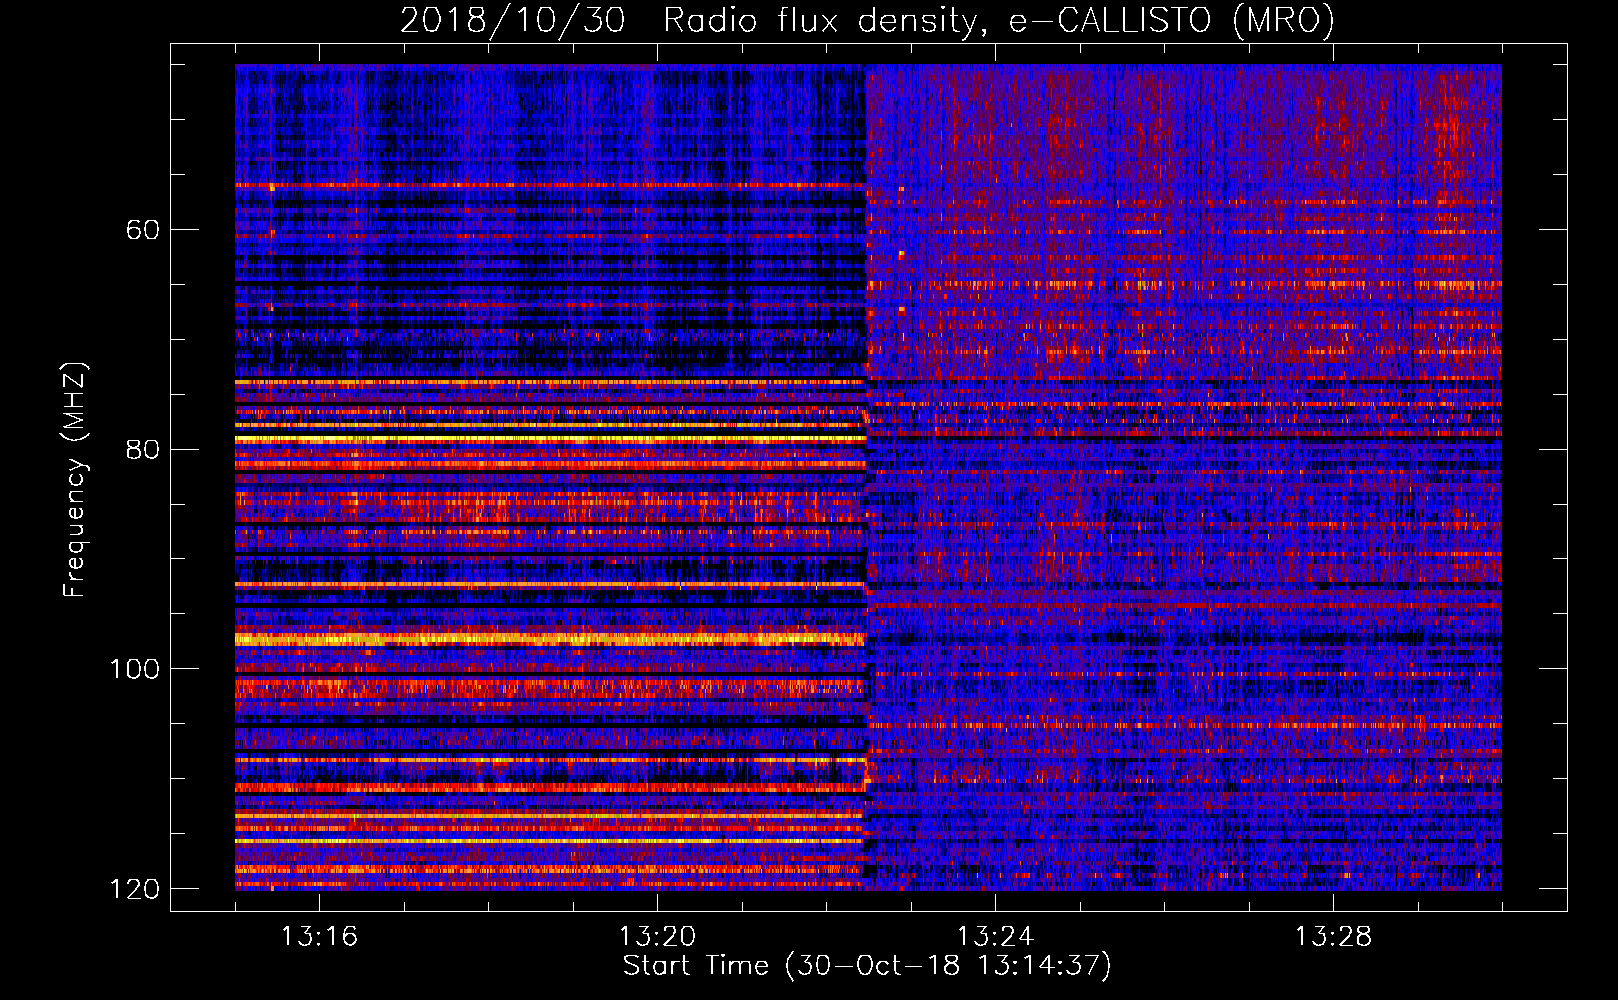The image size is (1618, 1000).
Task: Click the plot title with date 2018/10/30
Action: [x=866, y=20]
